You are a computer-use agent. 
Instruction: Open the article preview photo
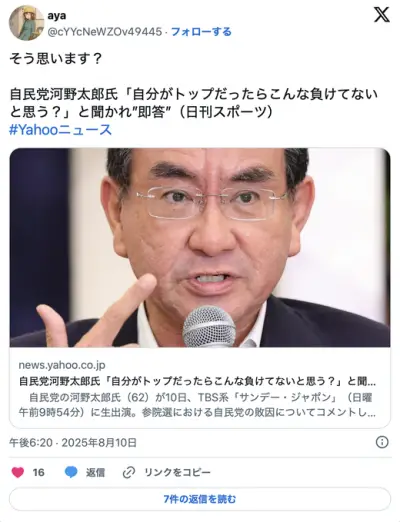[200, 248]
